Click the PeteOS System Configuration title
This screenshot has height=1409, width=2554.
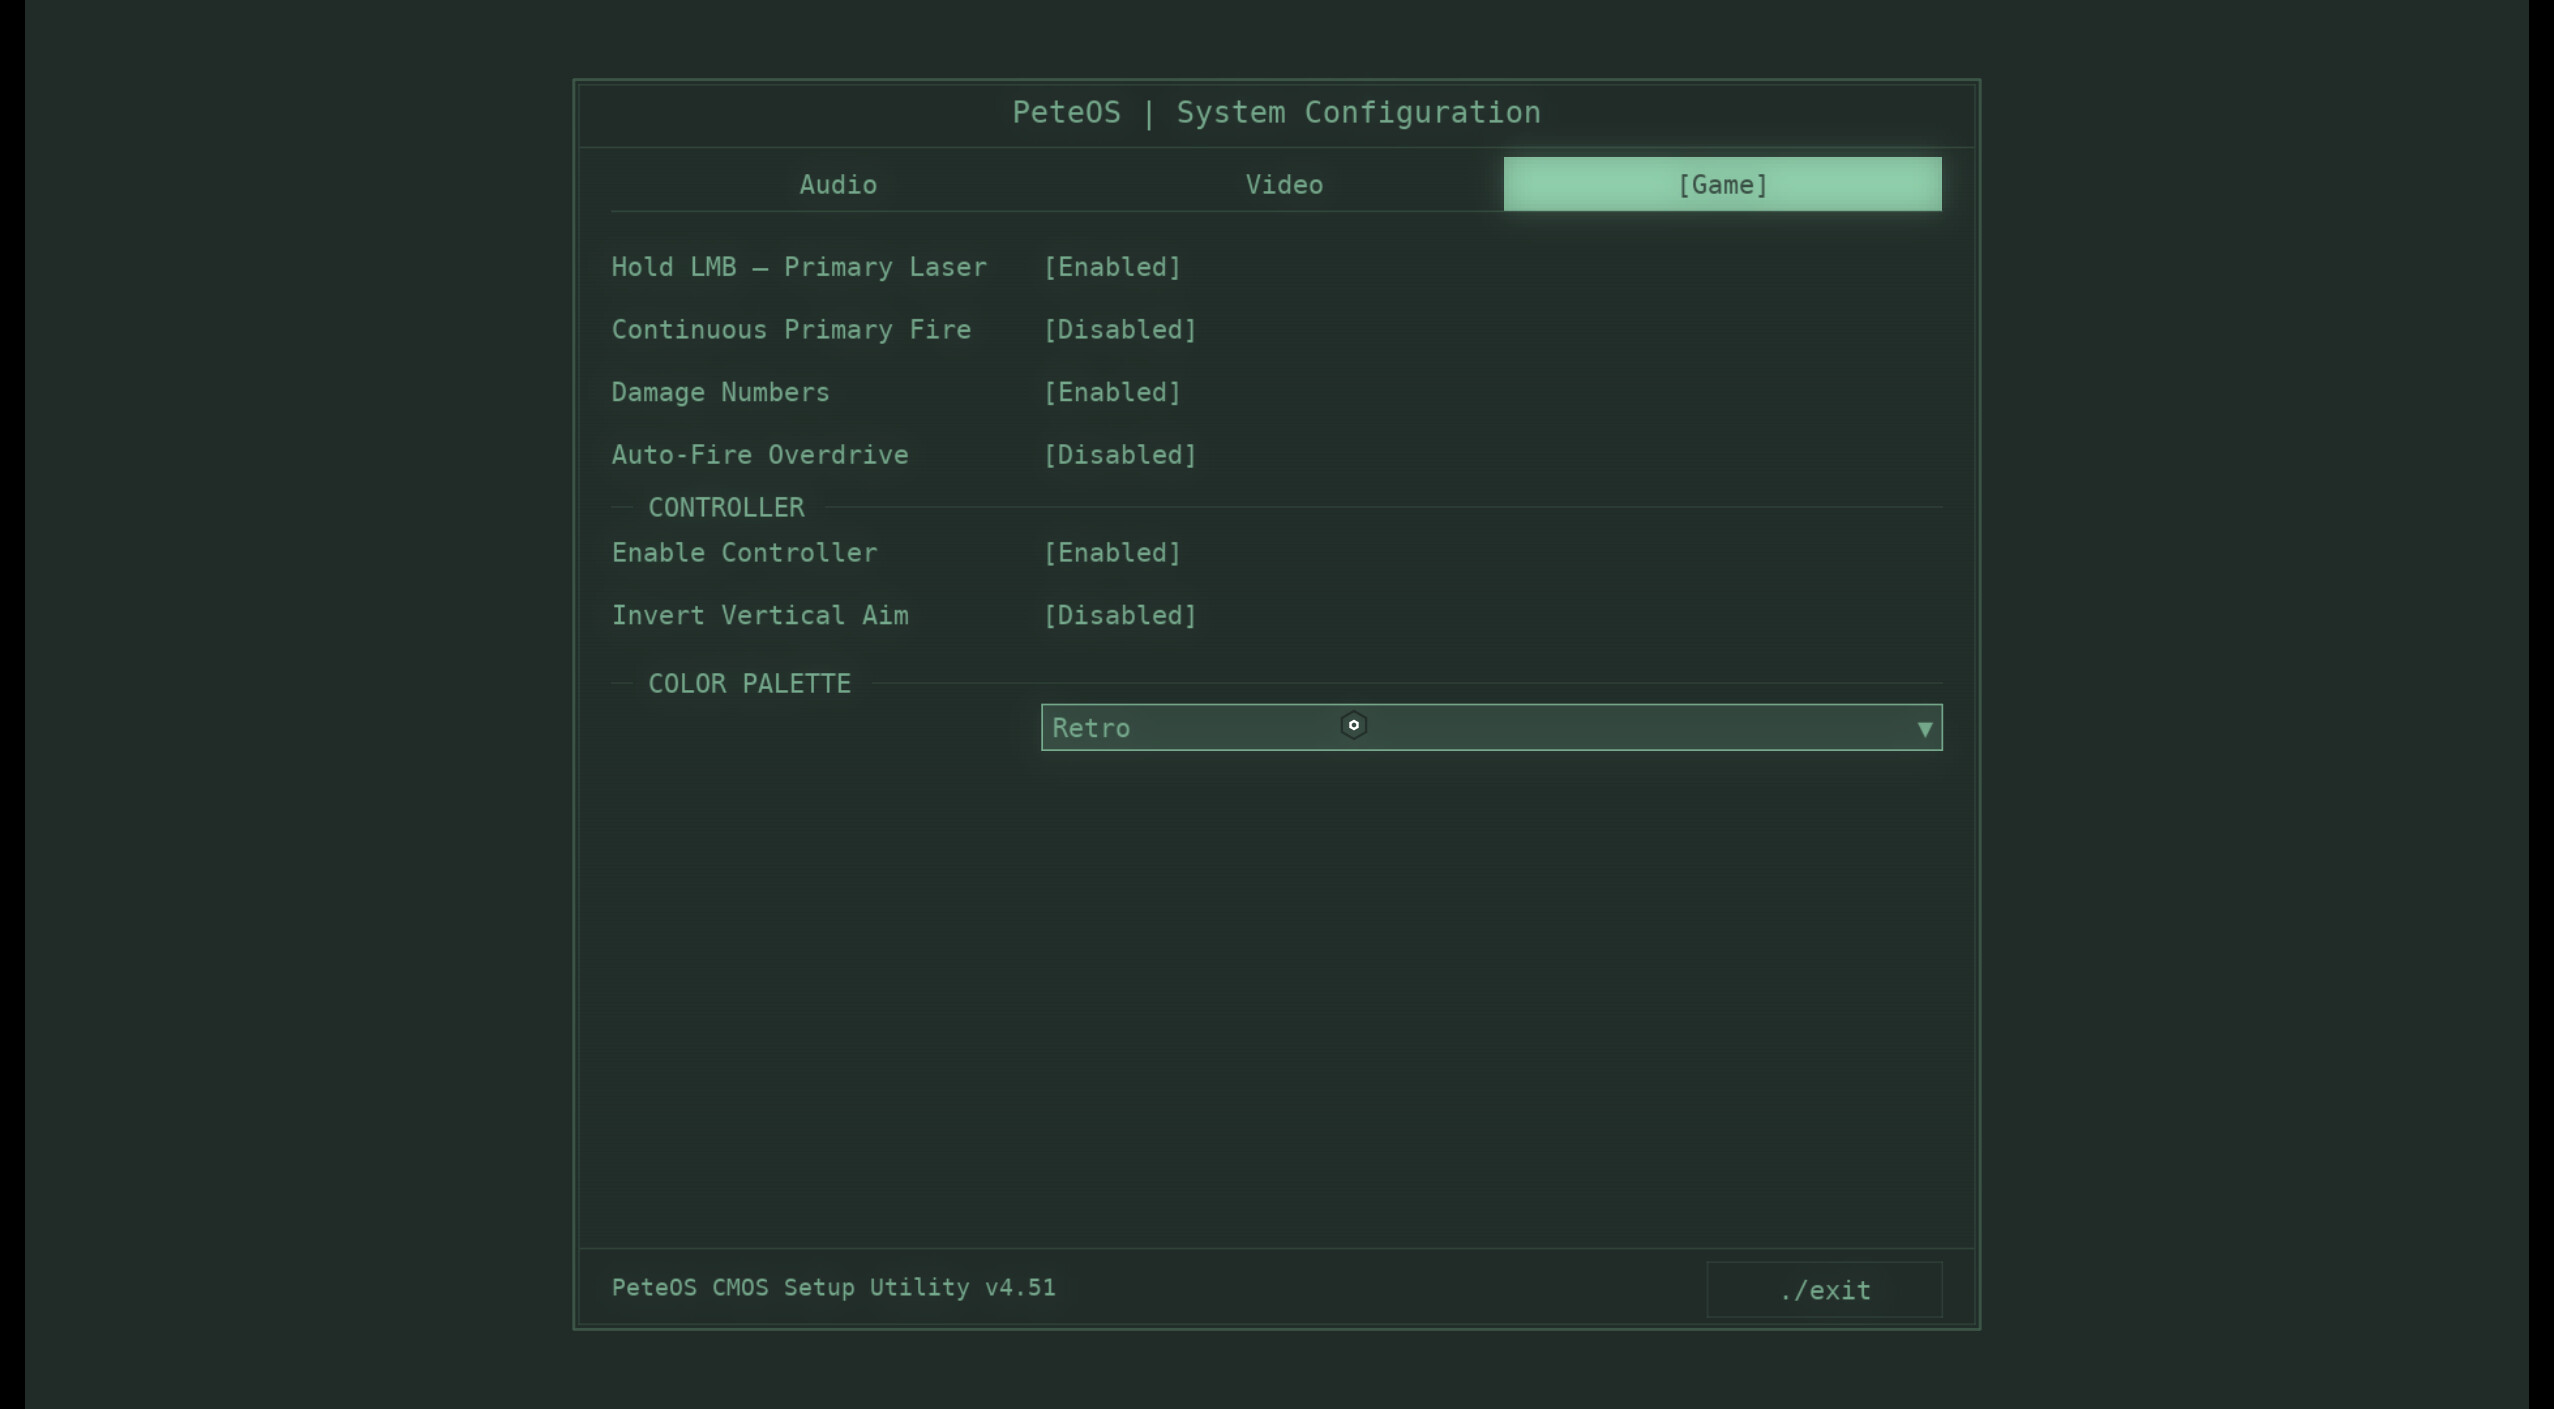1276,112
